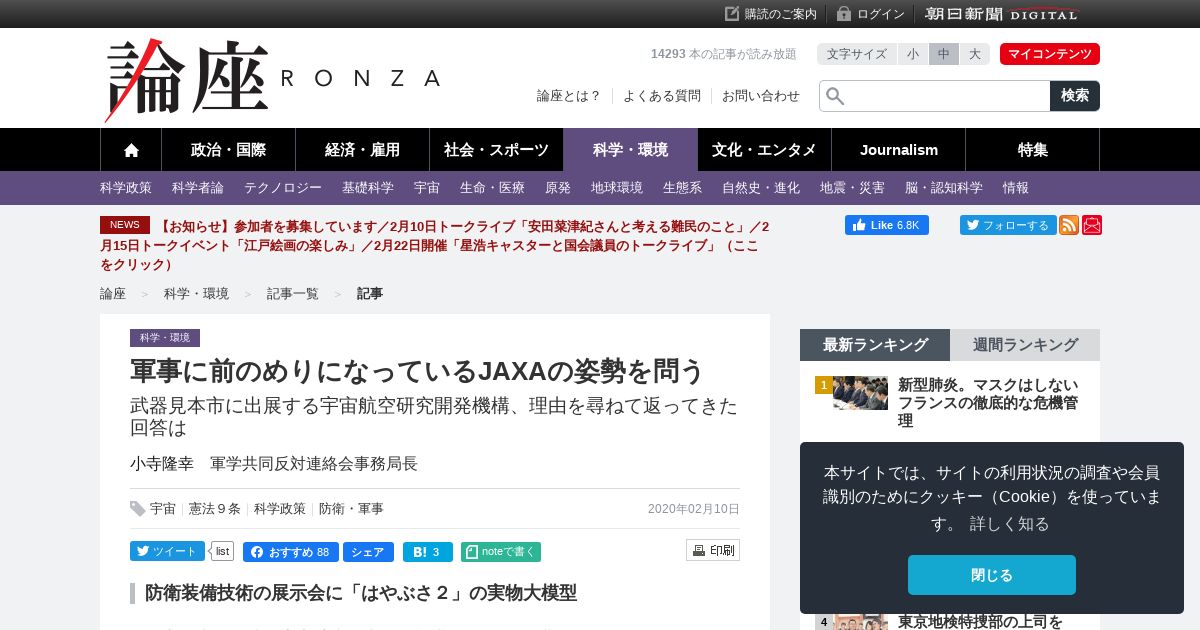Click the ログイン link

871,14
